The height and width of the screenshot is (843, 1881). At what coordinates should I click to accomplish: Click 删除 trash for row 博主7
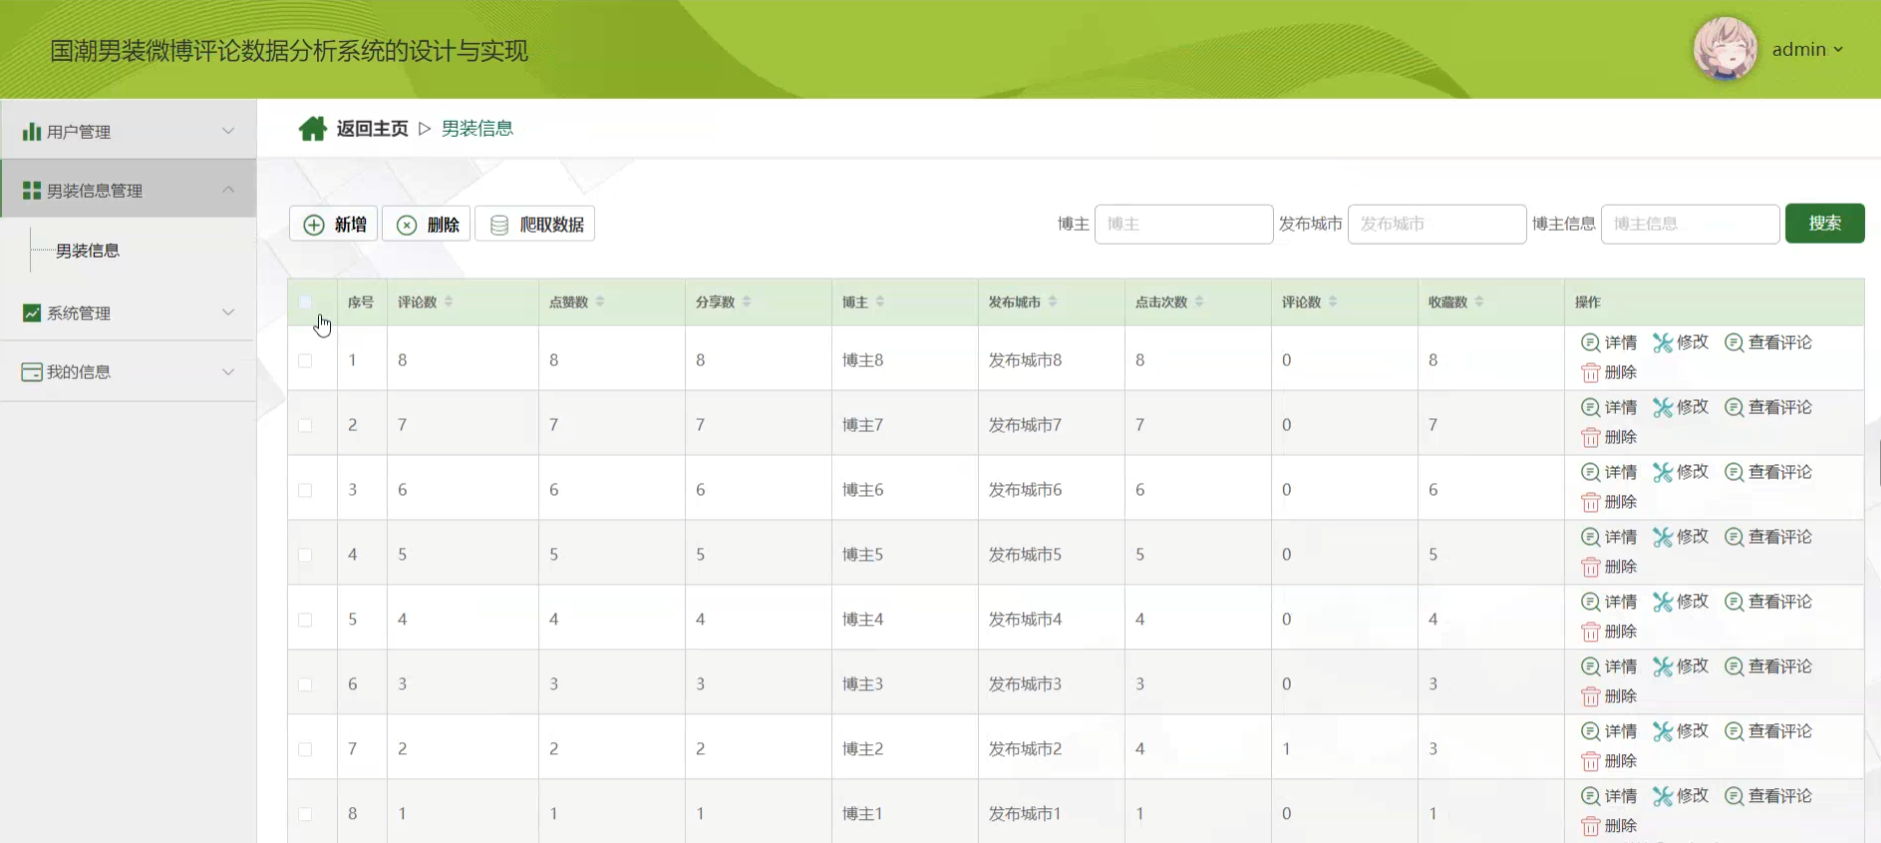tap(1609, 437)
